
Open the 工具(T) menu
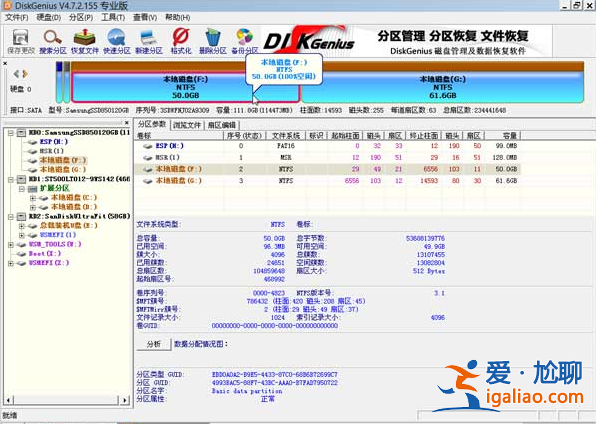(113, 17)
